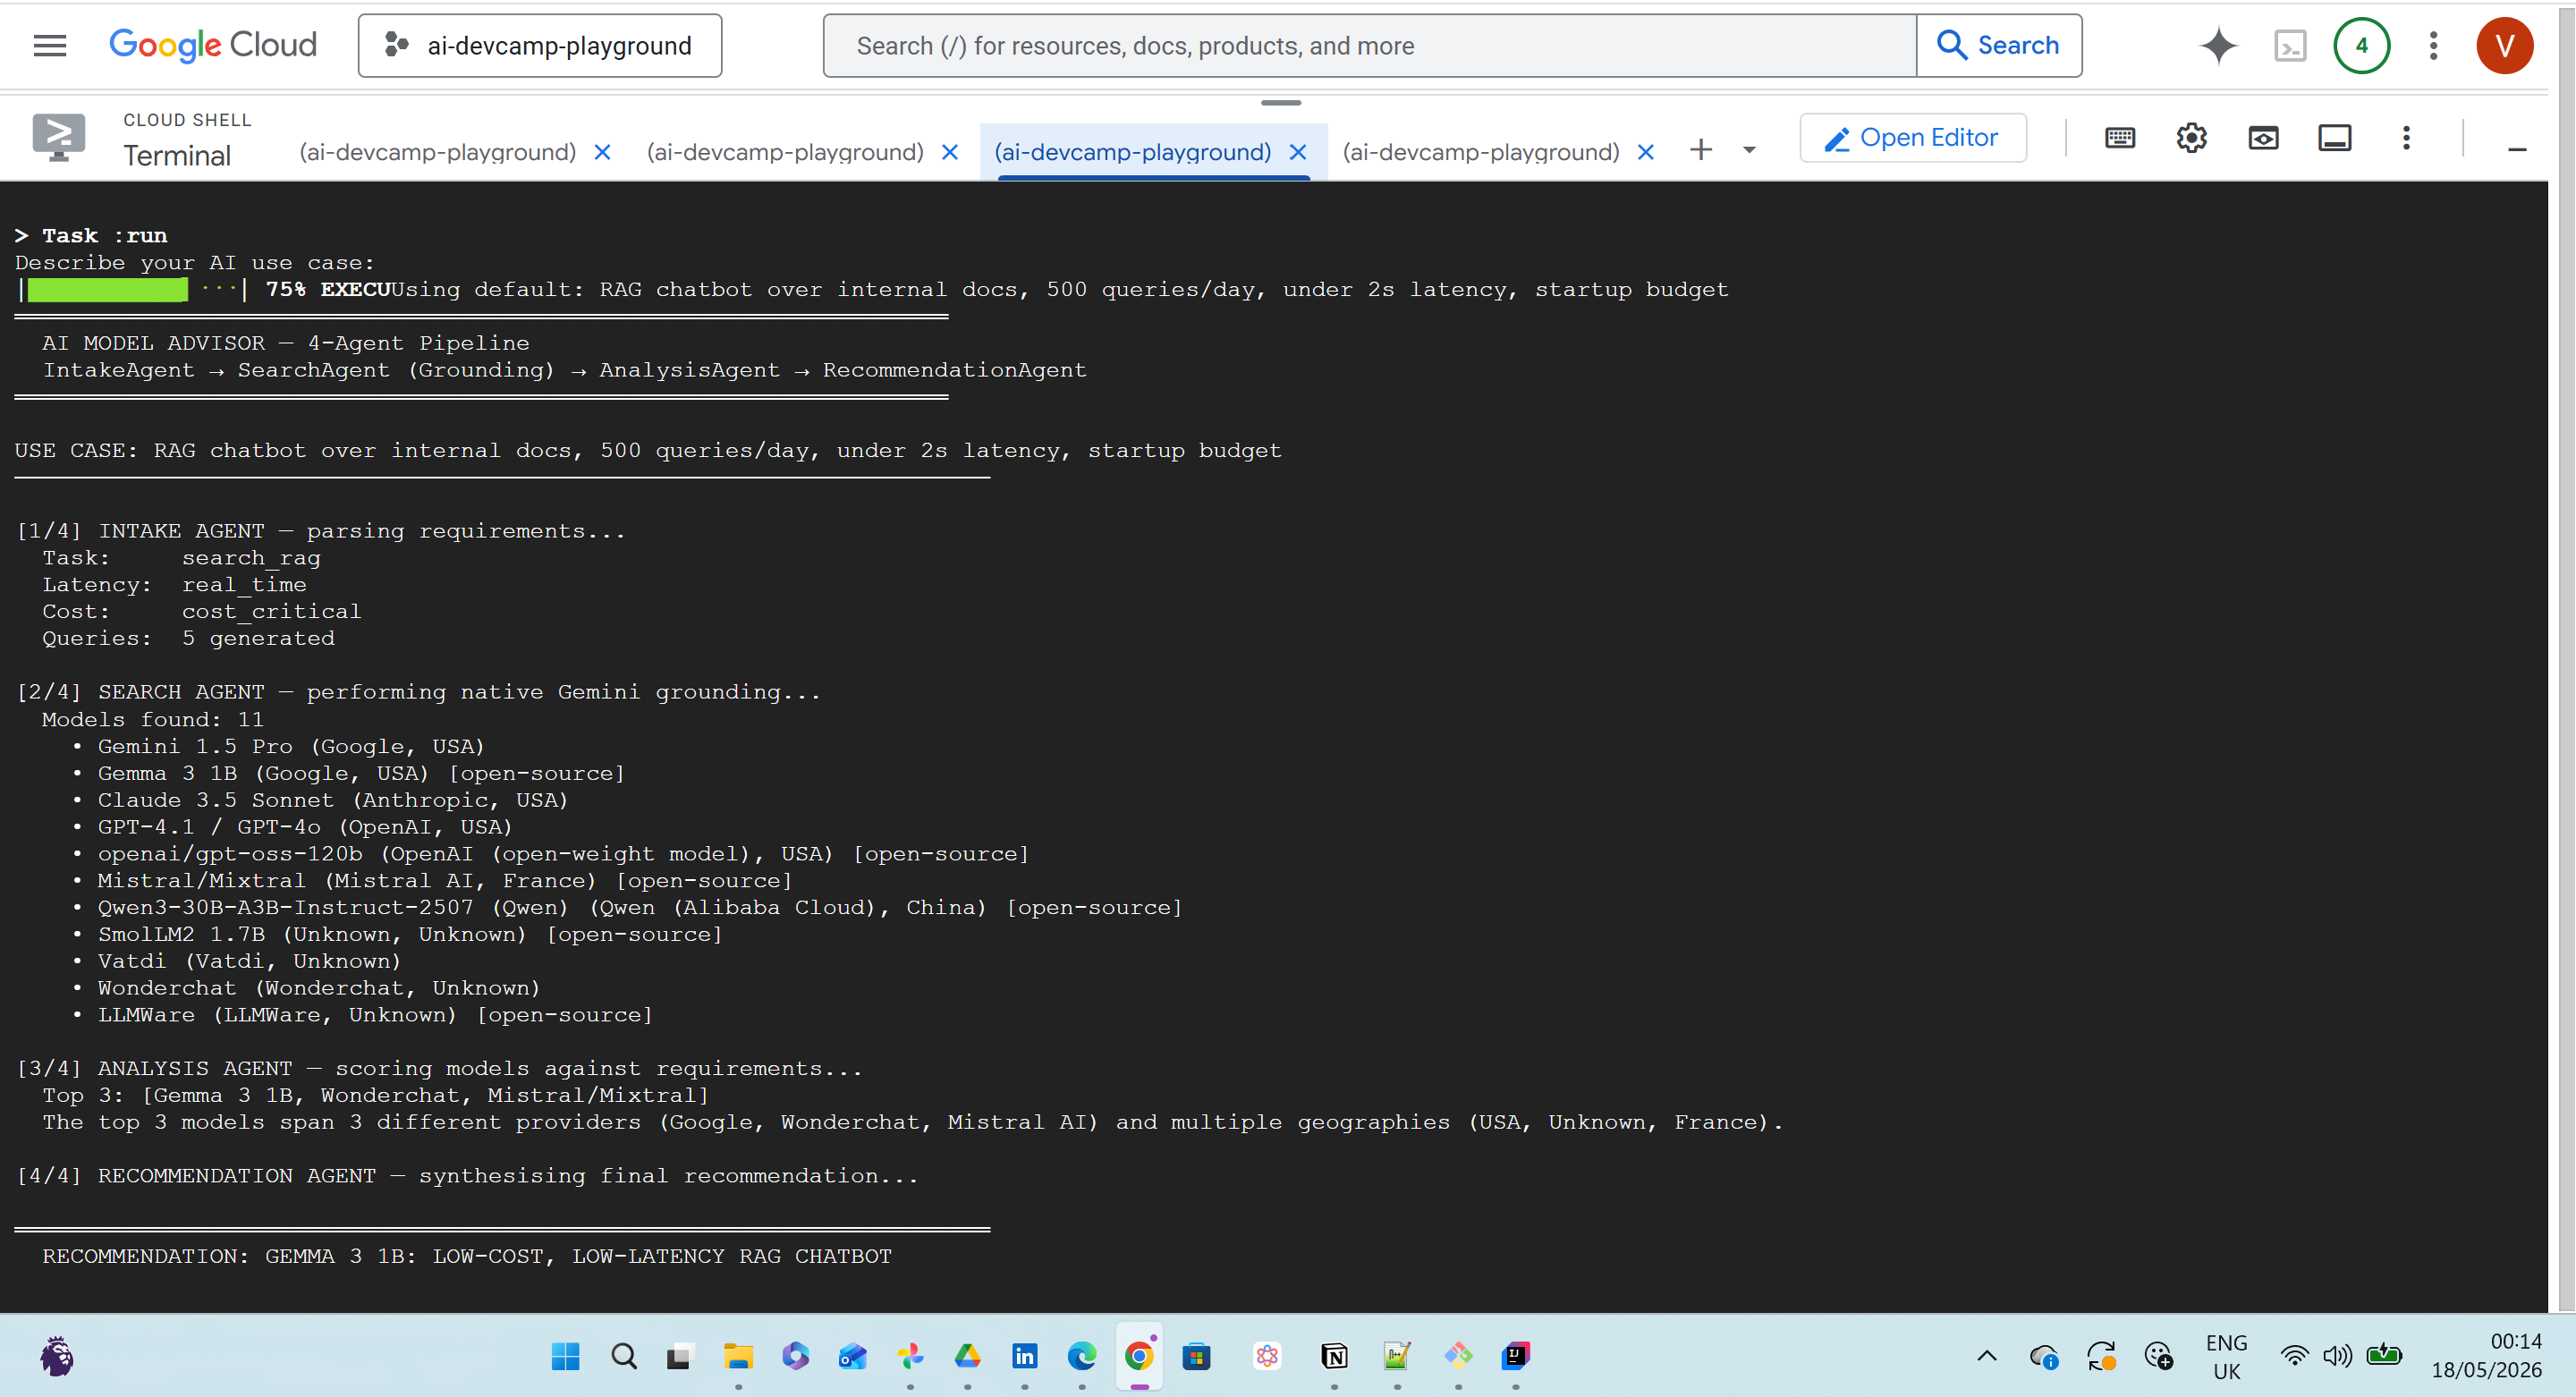Click the Cloud Shell terminal icon
The image size is (2576, 1397).
pos(58,137)
